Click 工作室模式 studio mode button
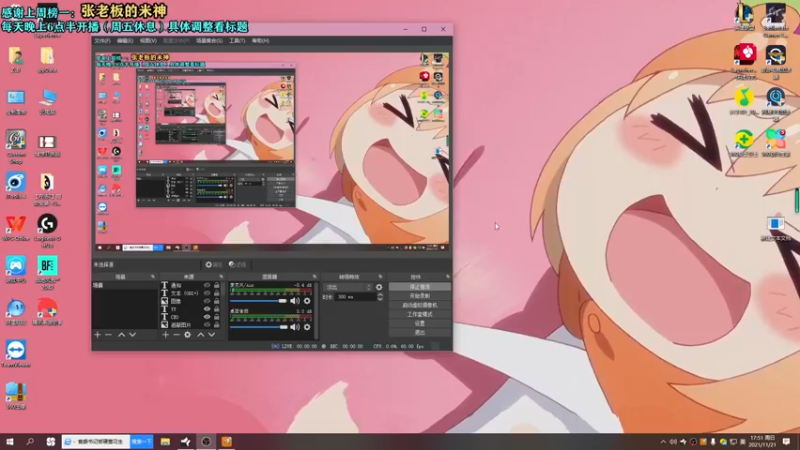 (420, 314)
